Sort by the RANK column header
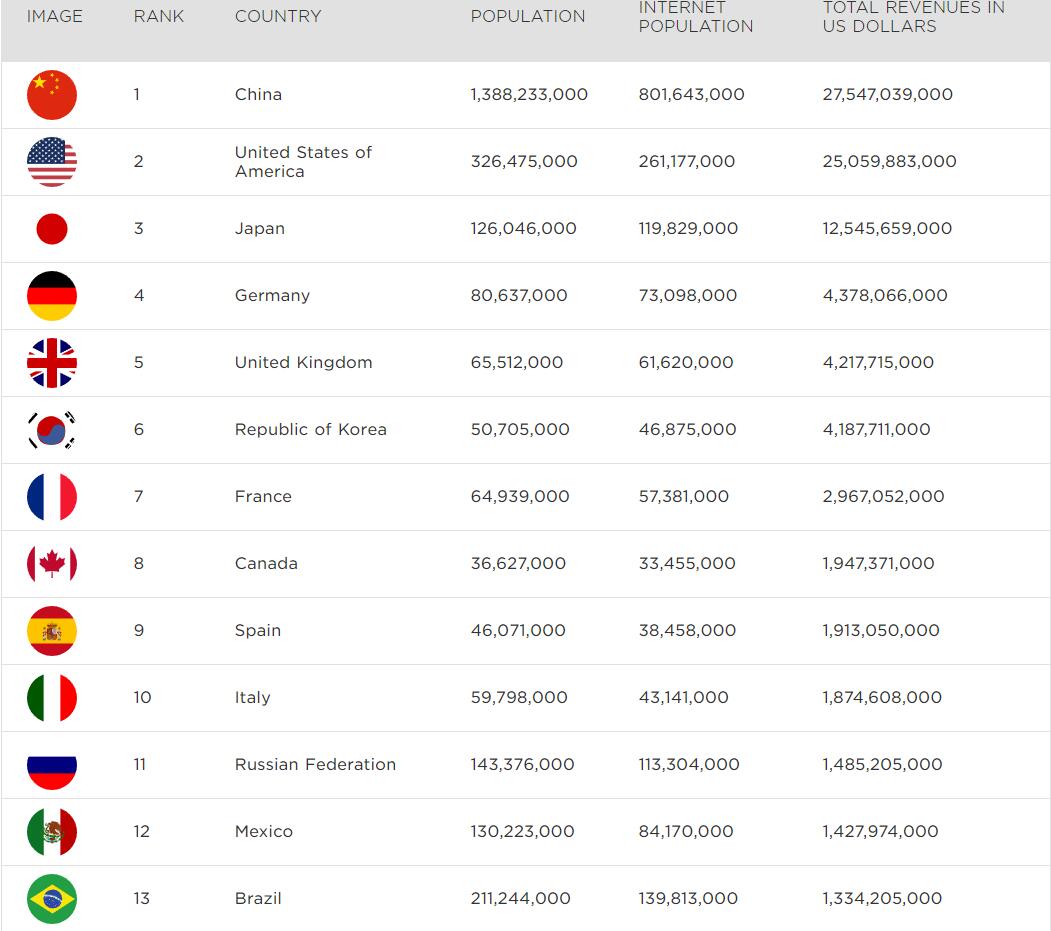 coord(159,17)
